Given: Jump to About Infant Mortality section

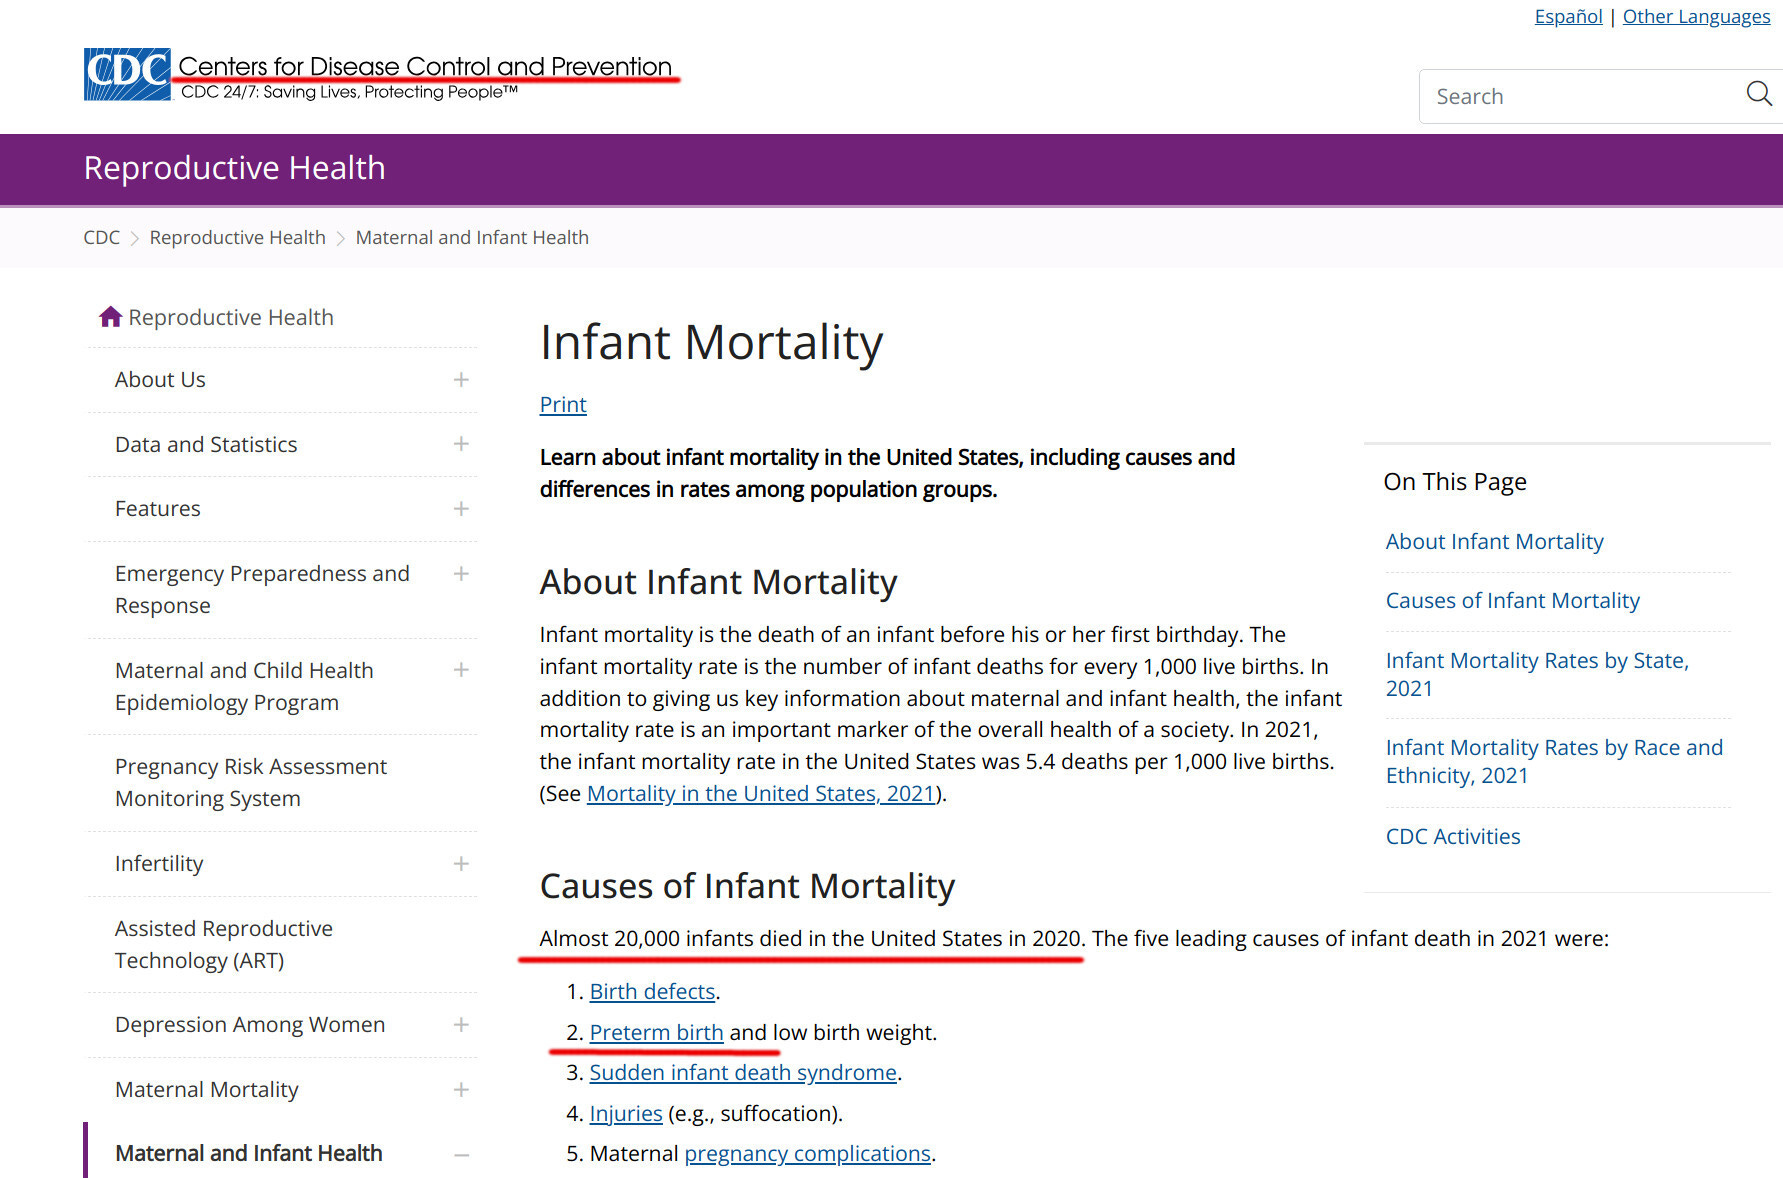Looking at the screenshot, I should (x=1494, y=541).
